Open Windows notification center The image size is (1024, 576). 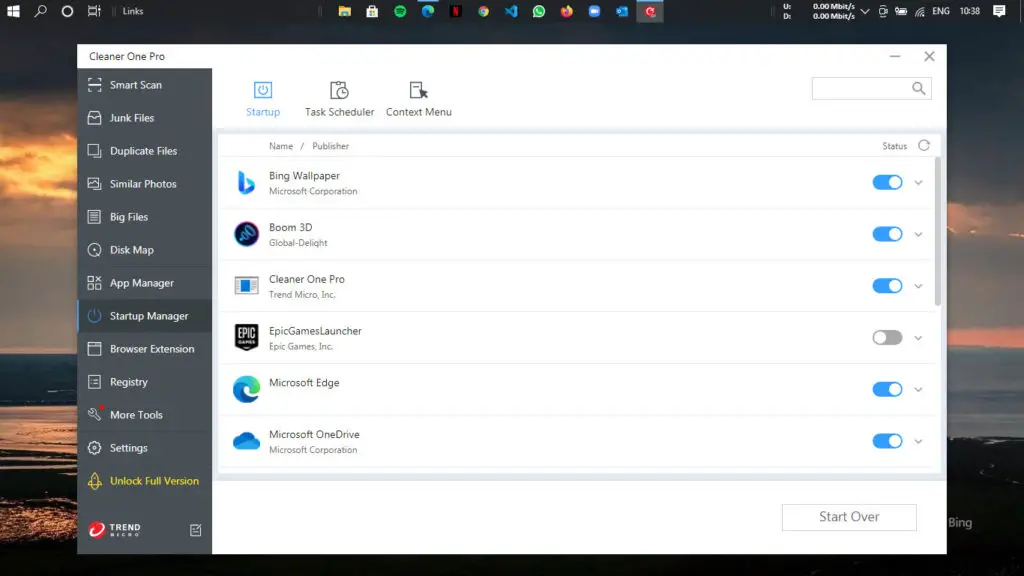[999, 11]
